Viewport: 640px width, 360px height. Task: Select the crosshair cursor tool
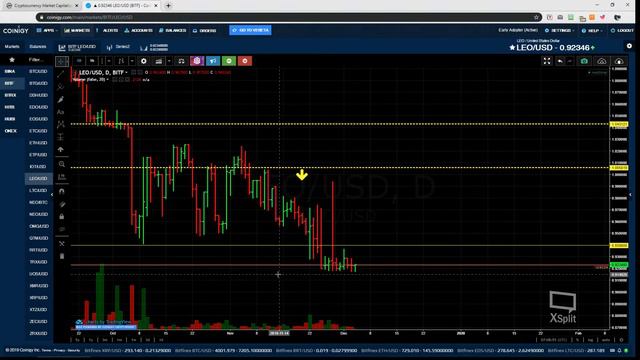tap(62, 61)
